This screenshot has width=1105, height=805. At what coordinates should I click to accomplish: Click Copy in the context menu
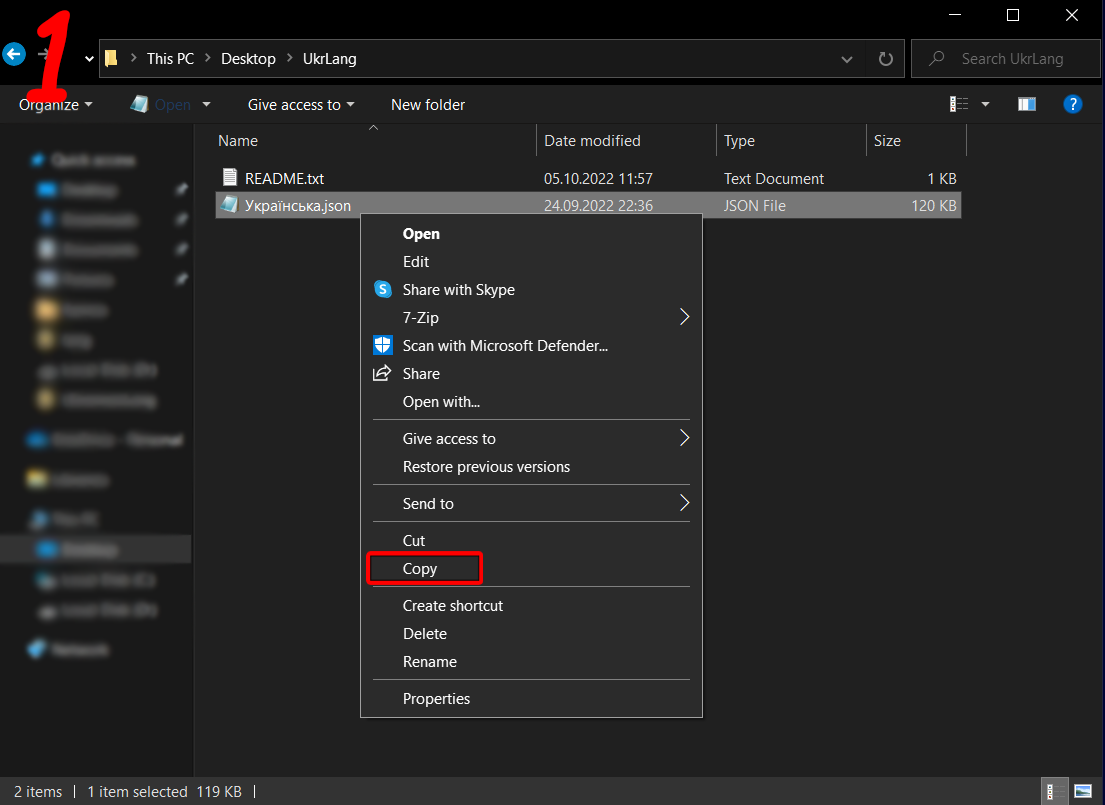[x=420, y=569]
